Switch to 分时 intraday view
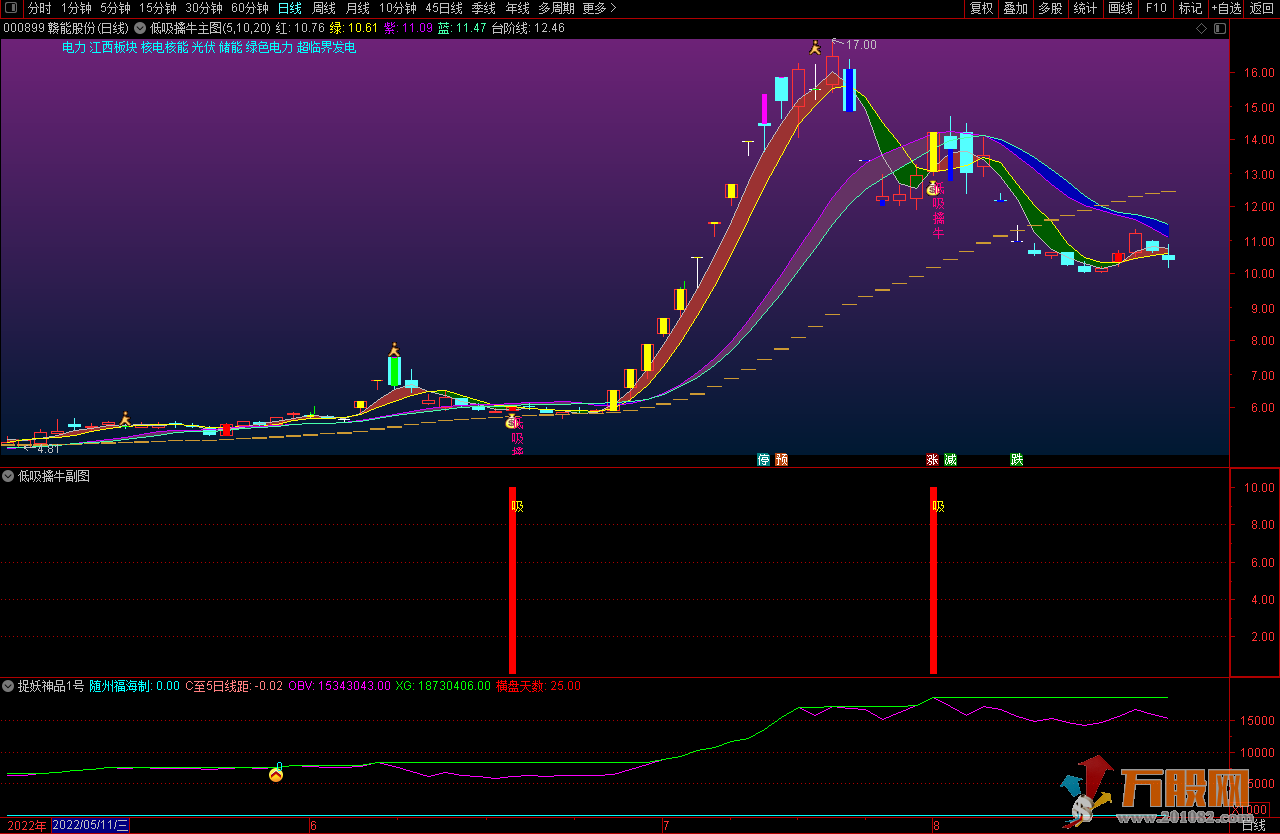Image resolution: width=1280 pixels, height=834 pixels. (39, 8)
